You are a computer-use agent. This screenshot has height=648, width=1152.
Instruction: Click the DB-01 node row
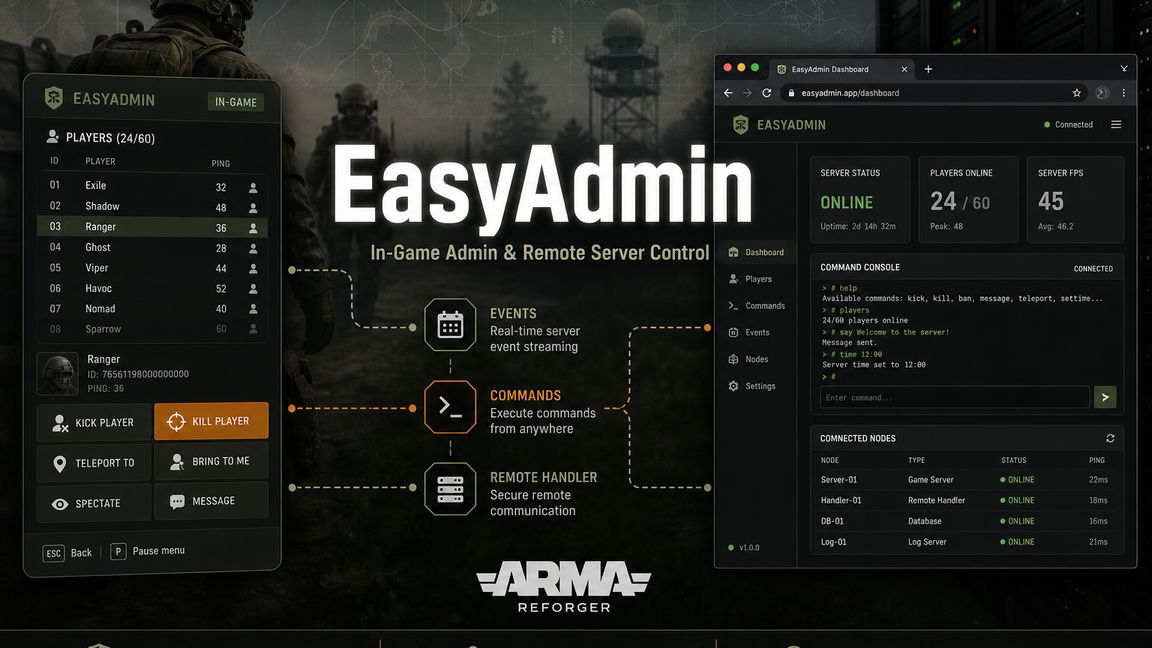point(966,521)
